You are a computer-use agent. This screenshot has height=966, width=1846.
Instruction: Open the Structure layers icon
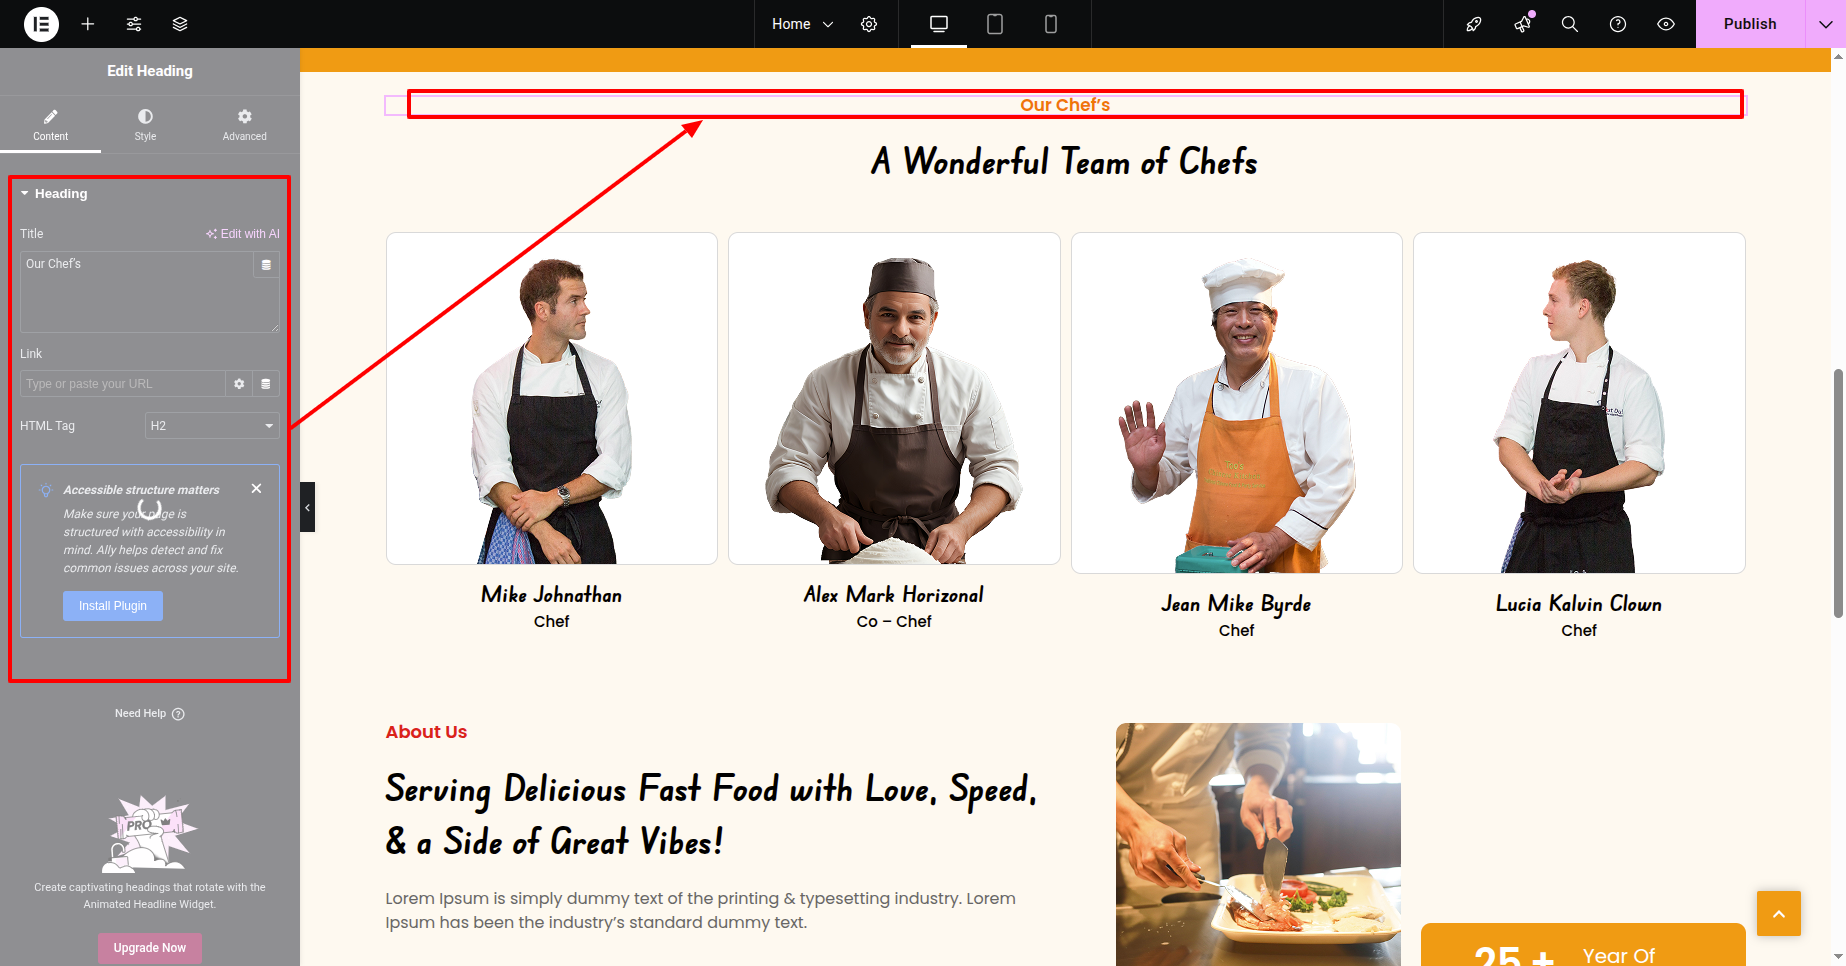[180, 24]
